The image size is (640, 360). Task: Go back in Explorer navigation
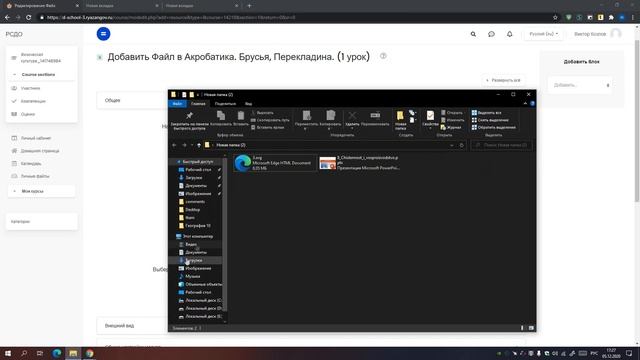click(174, 145)
